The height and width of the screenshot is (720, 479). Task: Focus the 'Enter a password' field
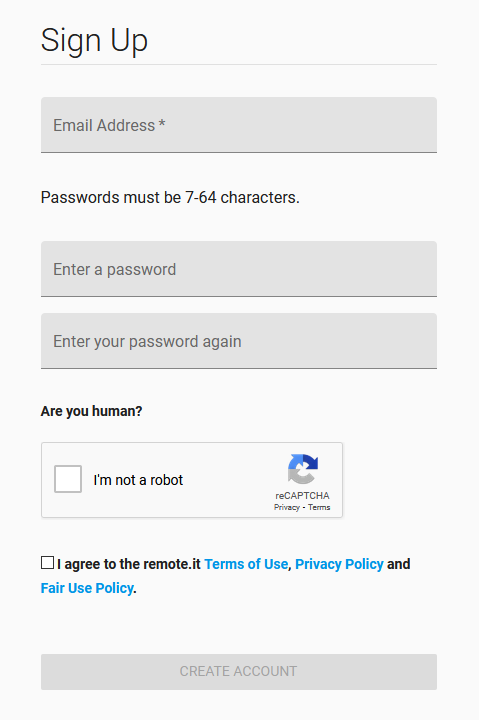(x=239, y=269)
